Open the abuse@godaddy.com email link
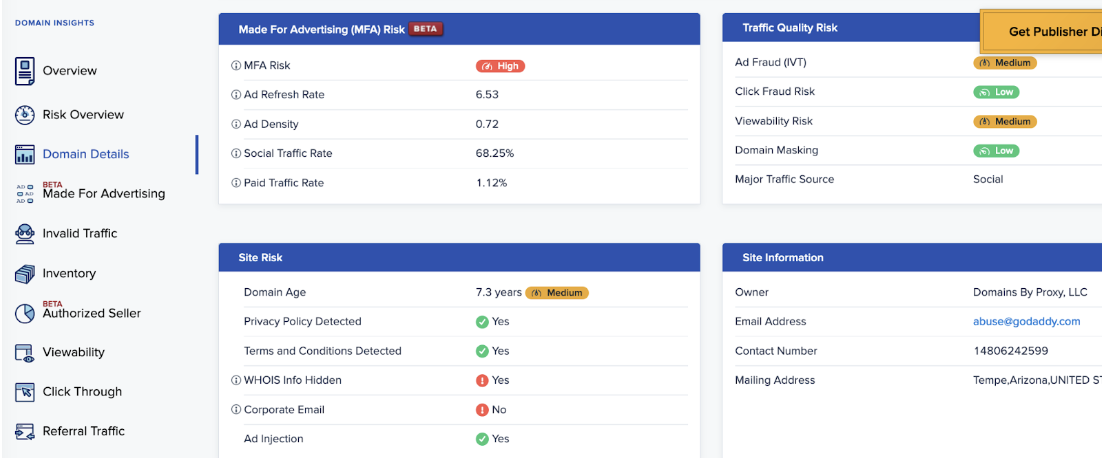The image size is (1102, 458). tap(1026, 322)
